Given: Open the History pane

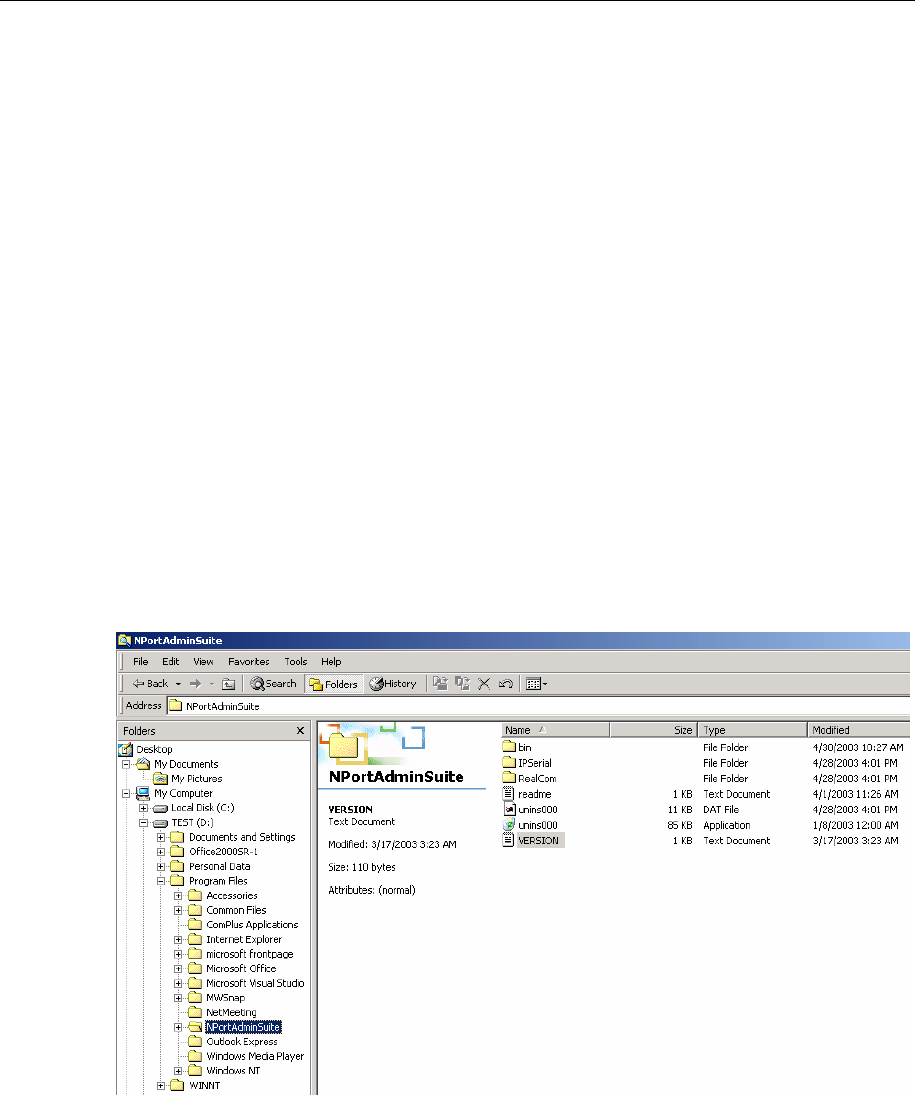Looking at the screenshot, I should (x=393, y=684).
